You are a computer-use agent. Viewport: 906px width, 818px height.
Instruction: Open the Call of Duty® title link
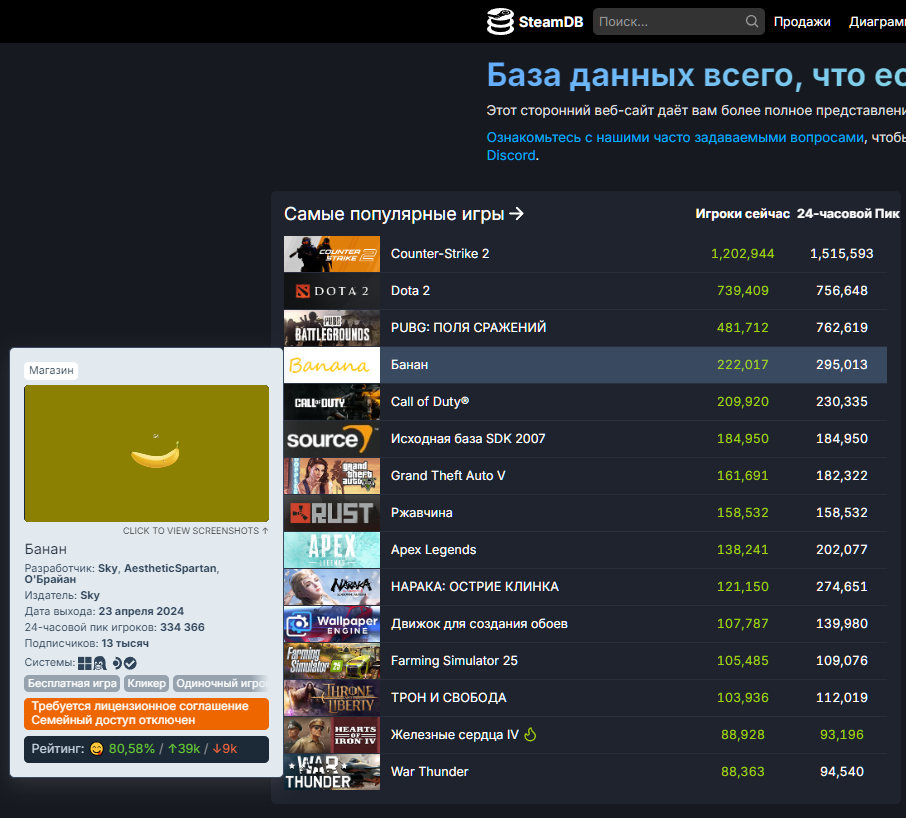pyautogui.click(x=430, y=401)
